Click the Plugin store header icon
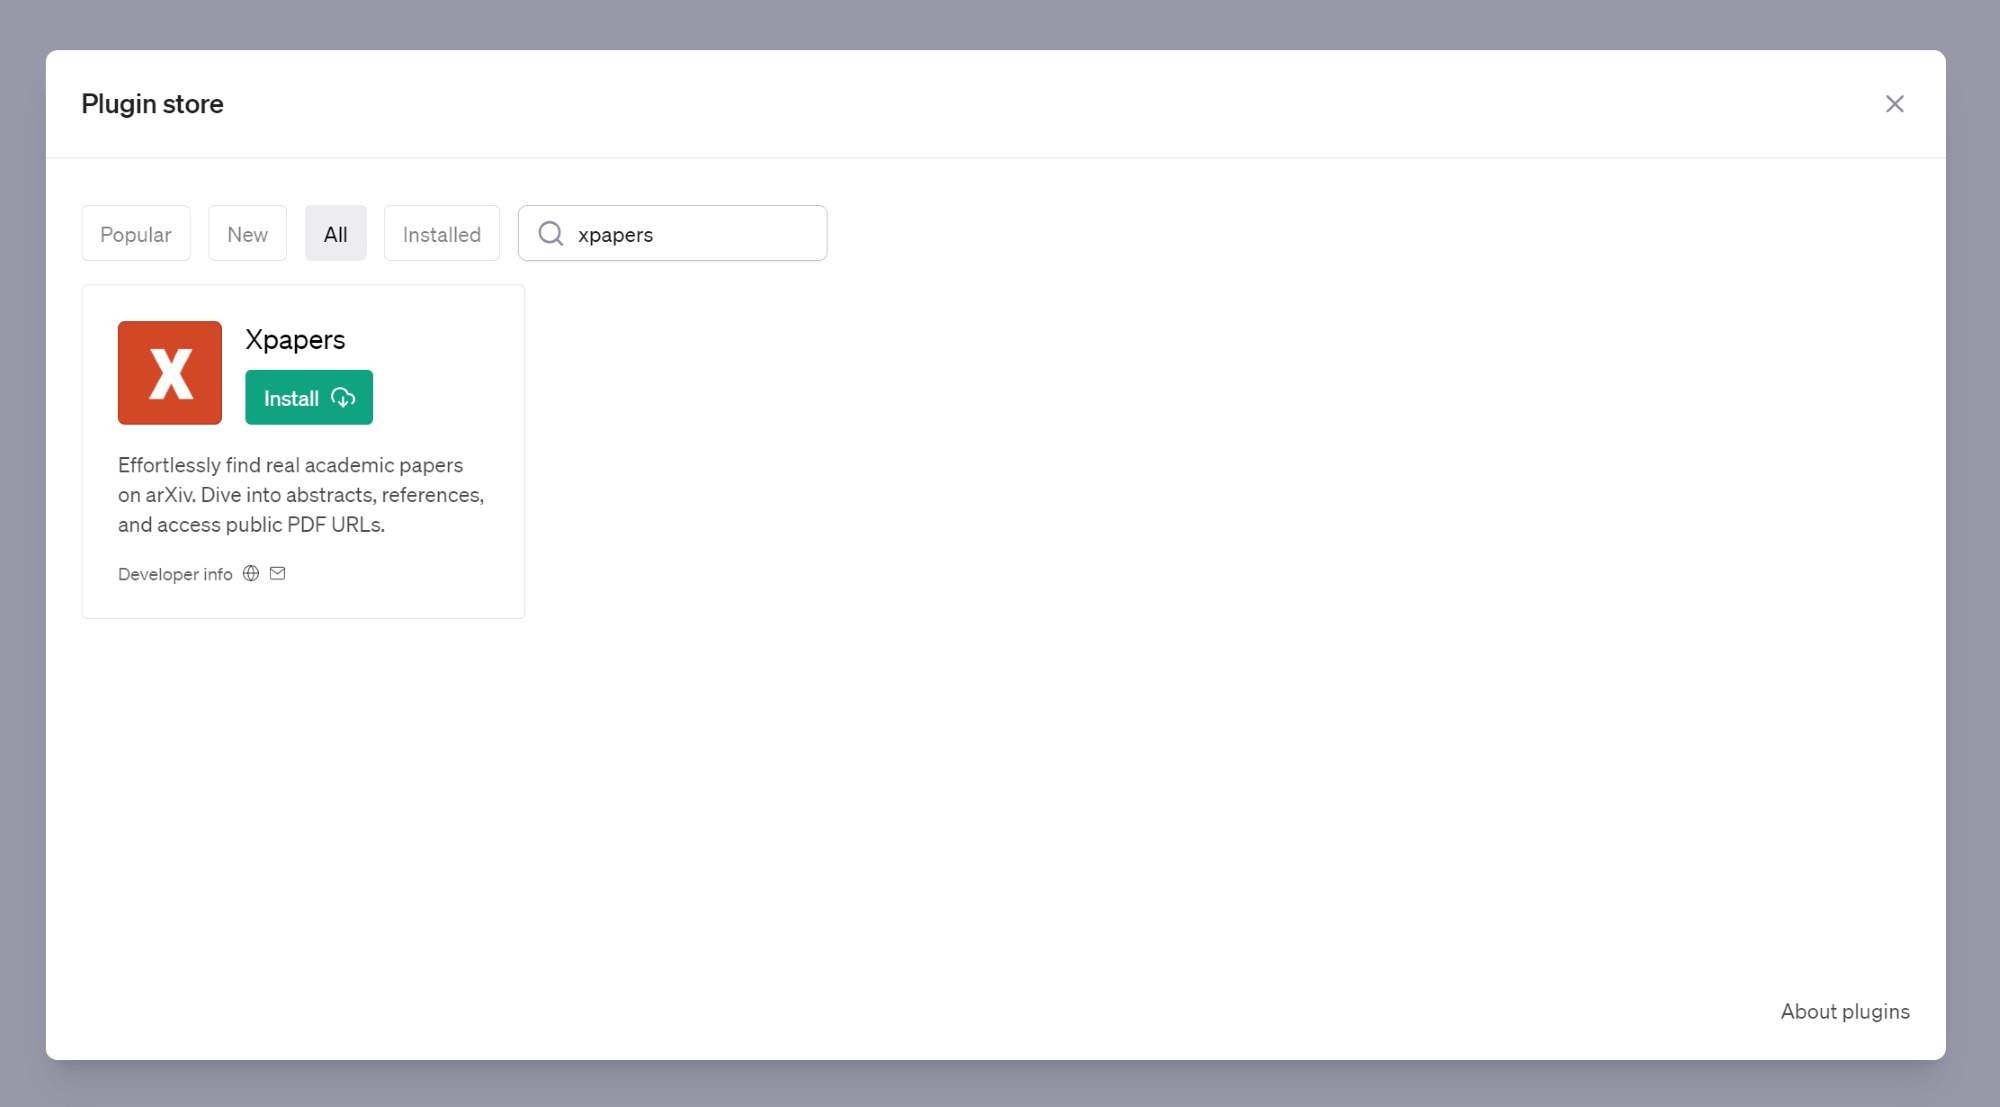The height and width of the screenshot is (1107, 2000). coord(1894,102)
